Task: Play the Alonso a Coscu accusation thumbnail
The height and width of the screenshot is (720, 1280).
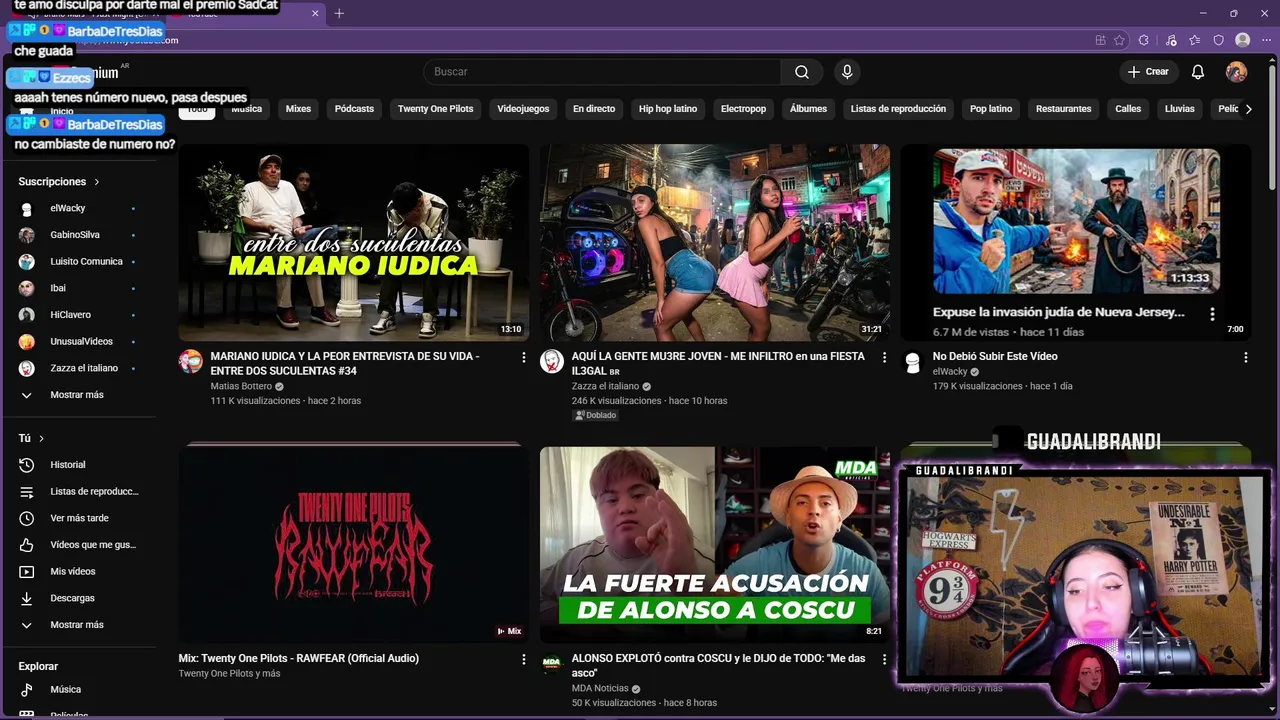Action: [715, 545]
